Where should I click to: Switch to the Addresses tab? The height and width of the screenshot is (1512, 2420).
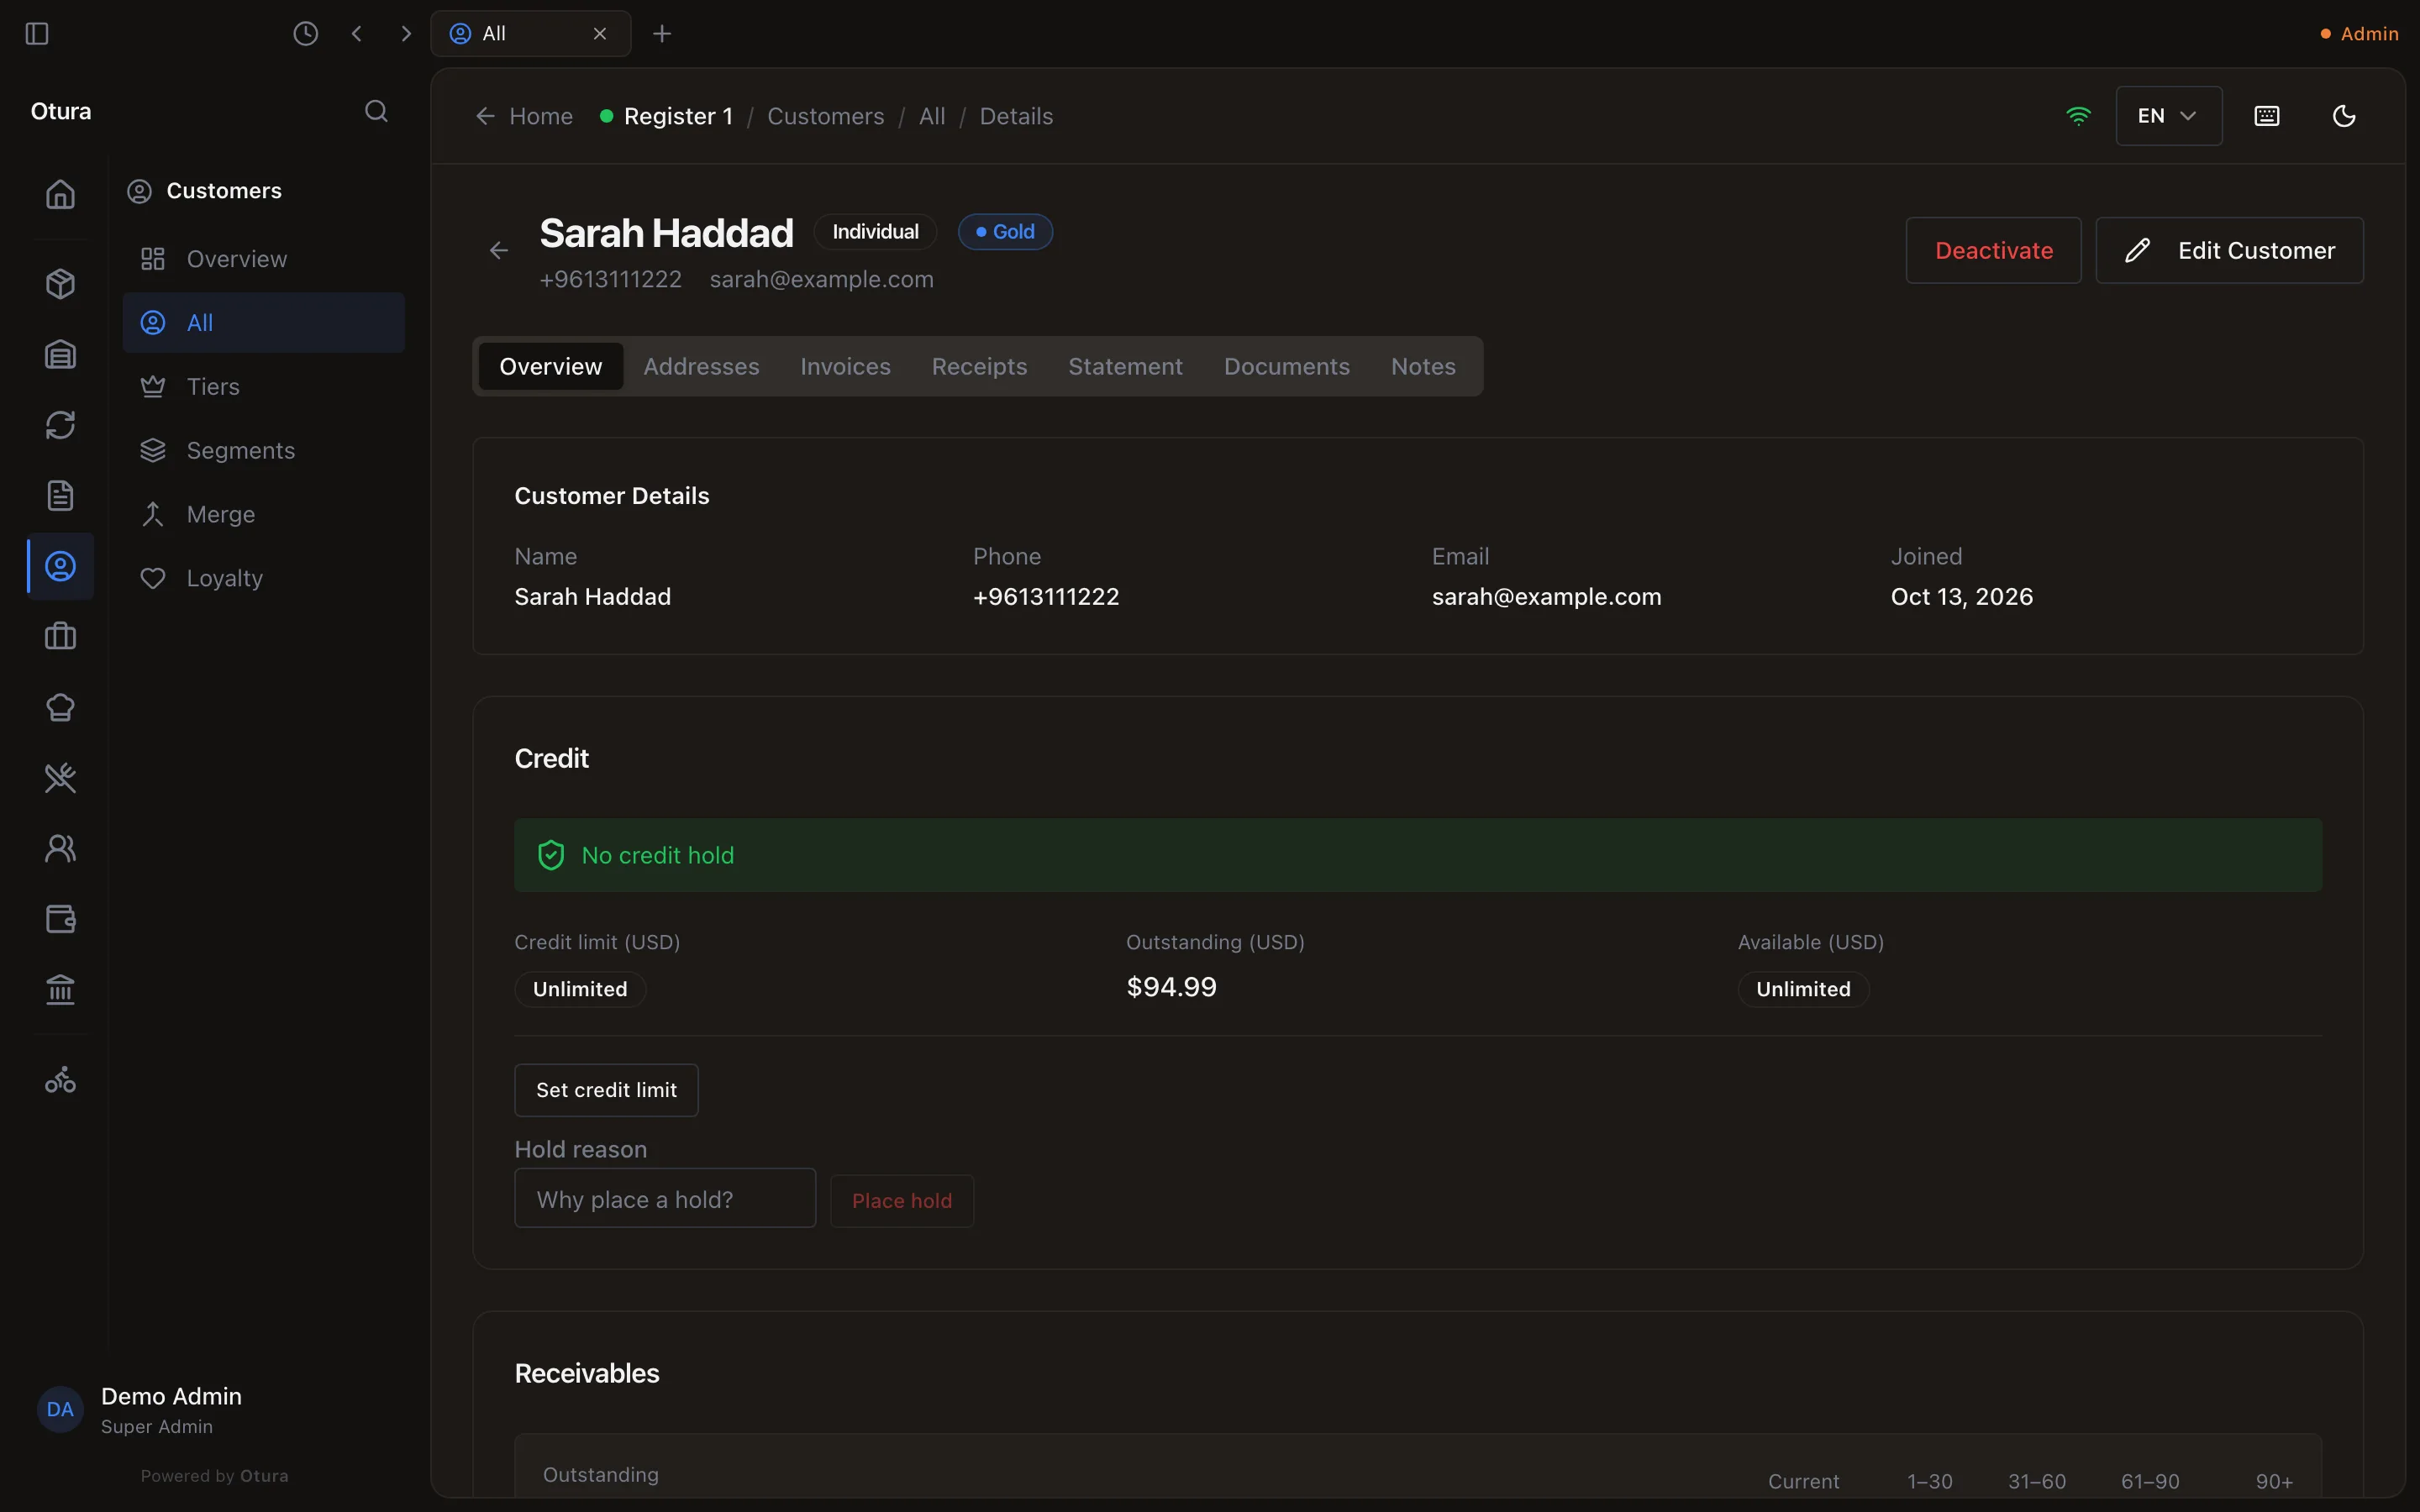pyautogui.click(x=701, y=366)
